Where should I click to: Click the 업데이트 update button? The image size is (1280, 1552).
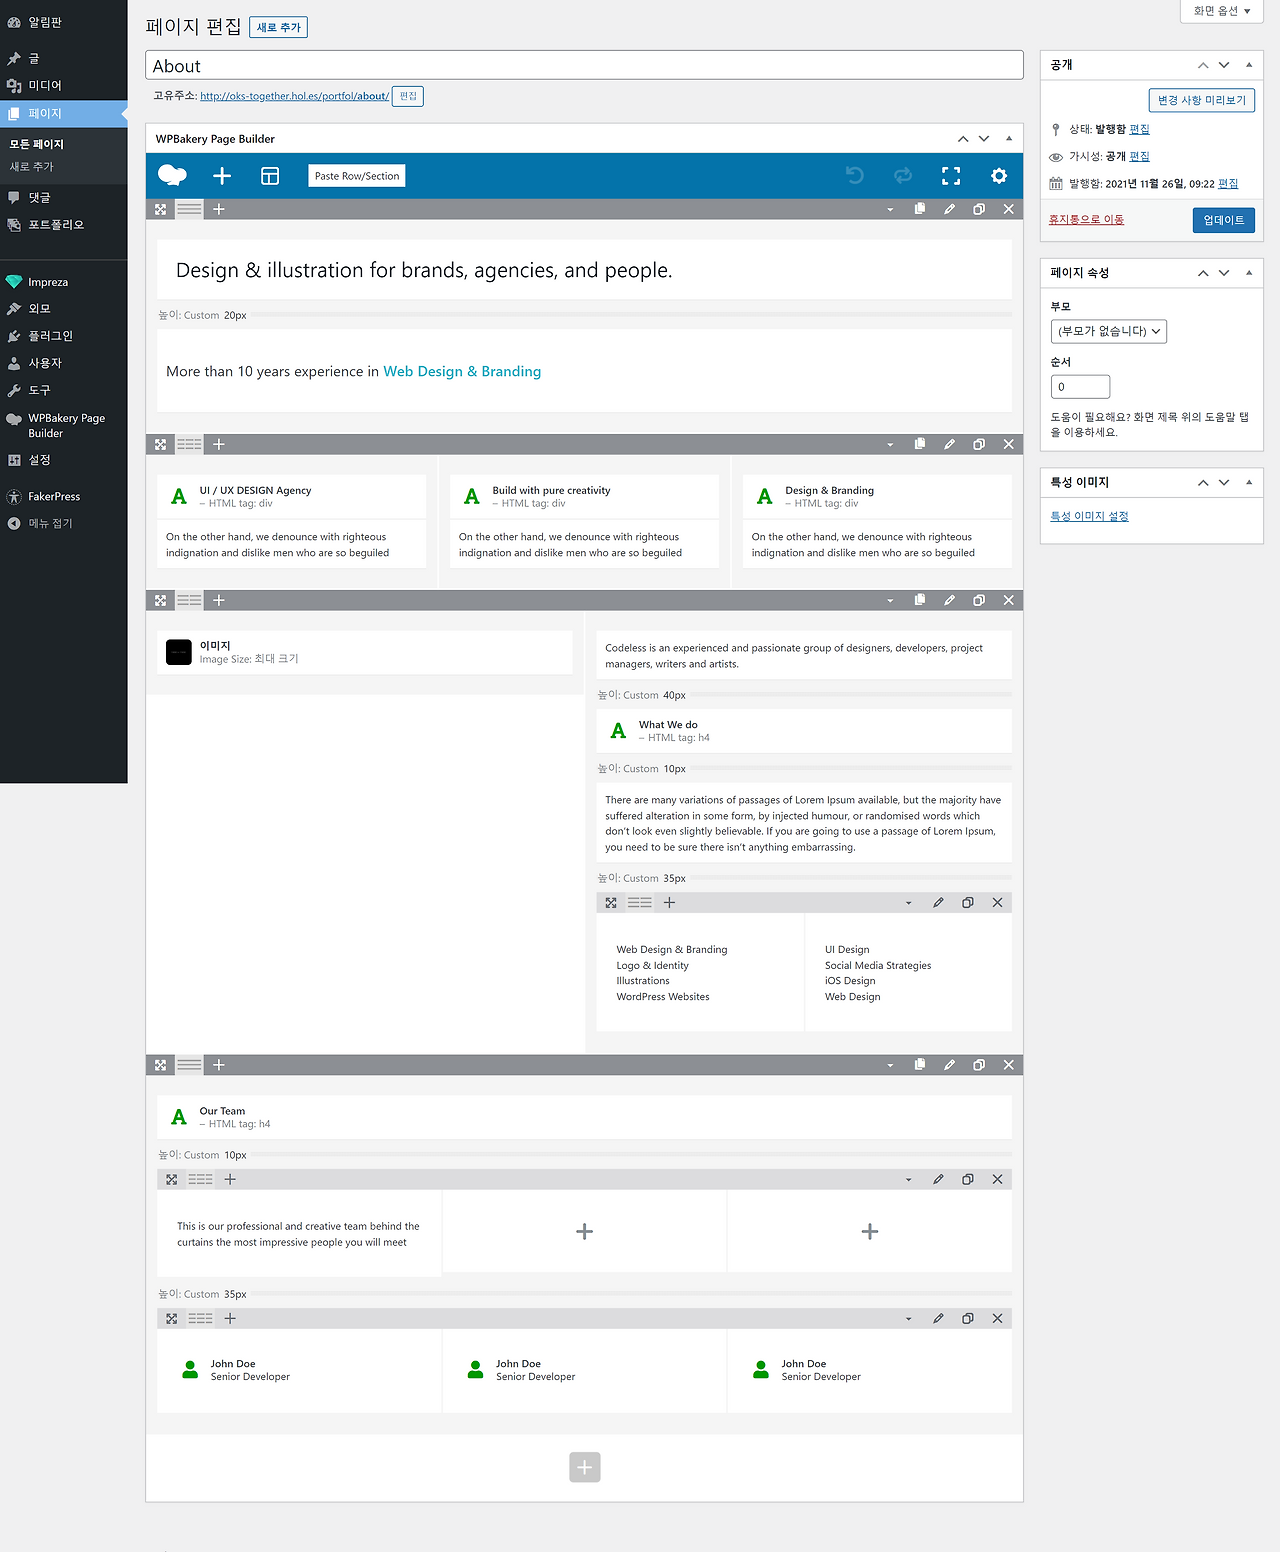tap(1224, 220)
